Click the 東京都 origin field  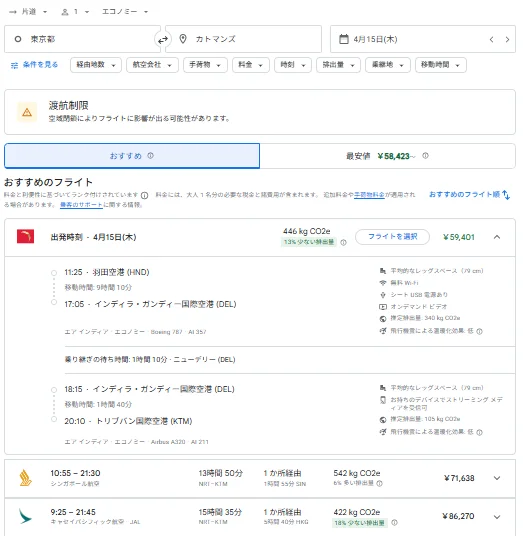click(x=82, y=39)
